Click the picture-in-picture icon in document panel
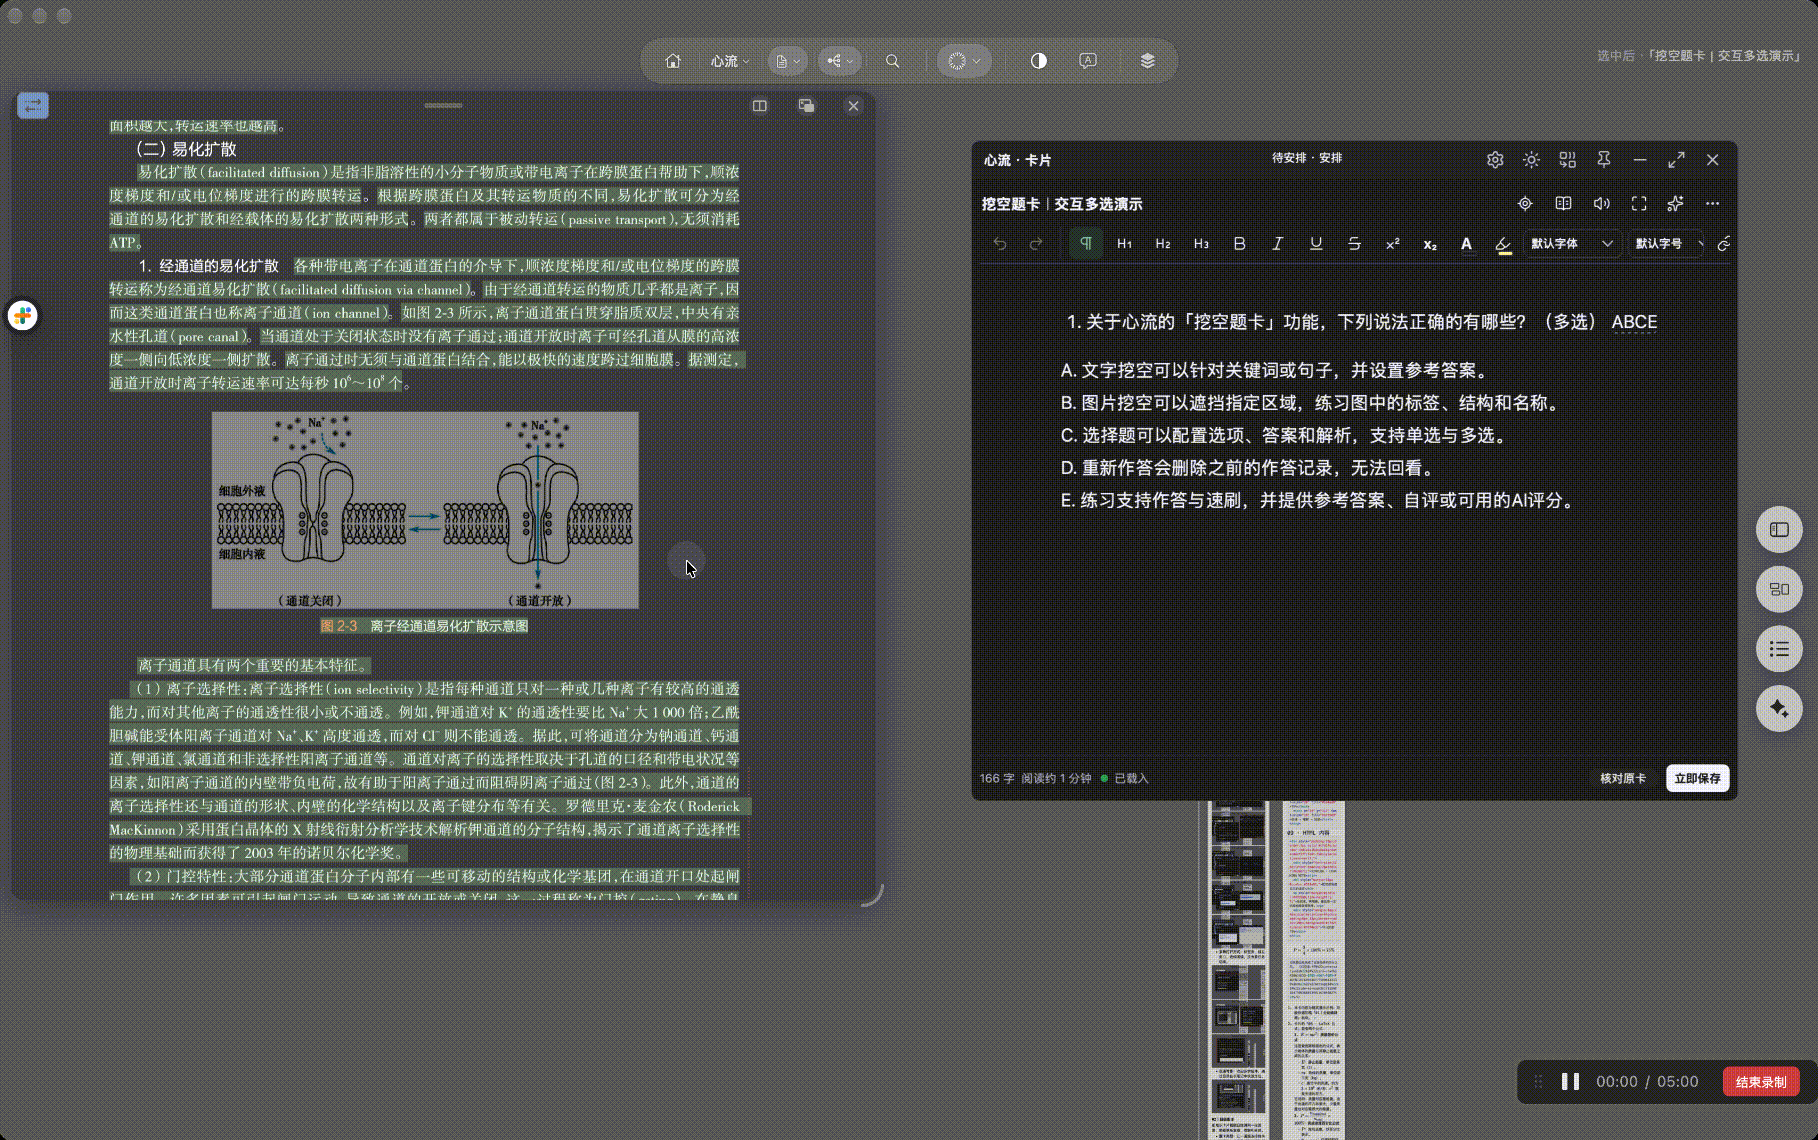The image size is (1818, 1140). pyautogui.click(x=806, y=106)
